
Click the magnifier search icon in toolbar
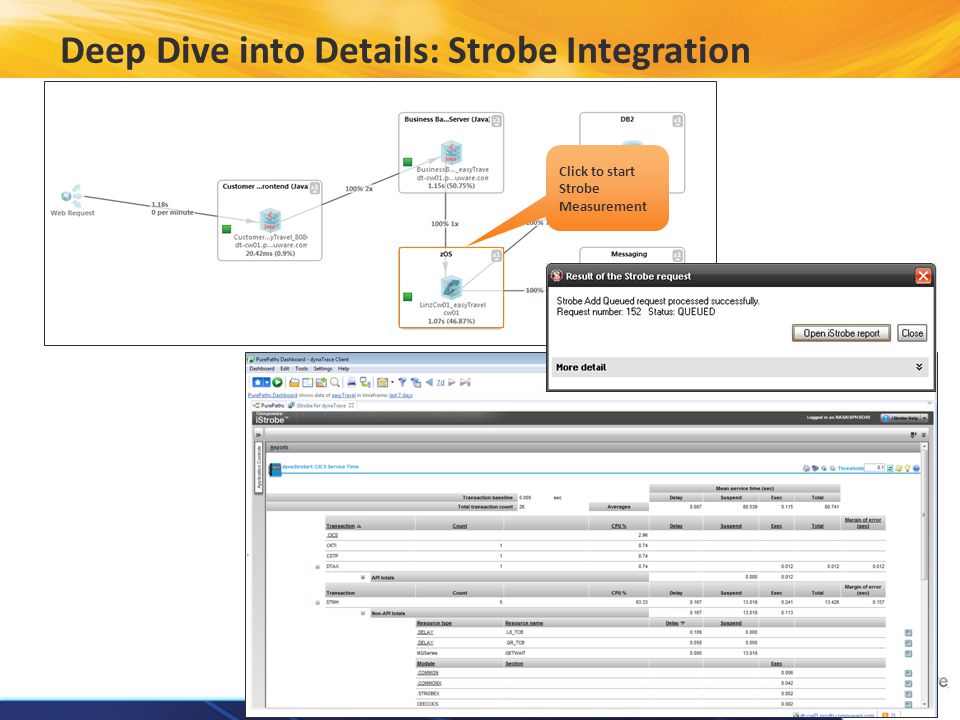pos(335,383)
